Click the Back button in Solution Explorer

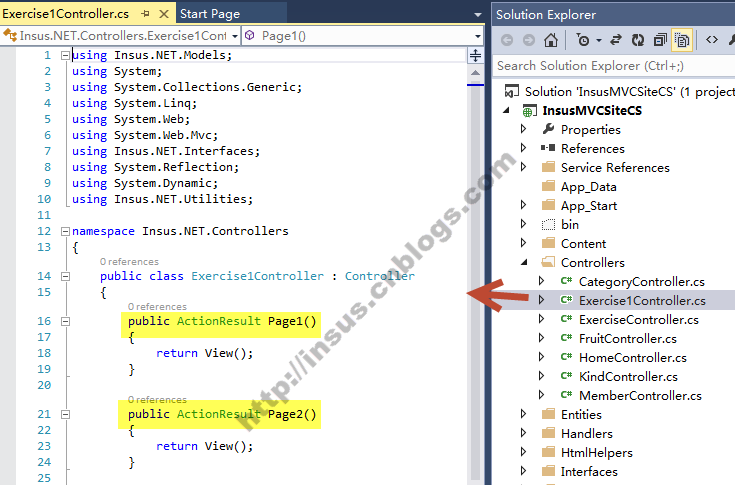coord(507,40)
